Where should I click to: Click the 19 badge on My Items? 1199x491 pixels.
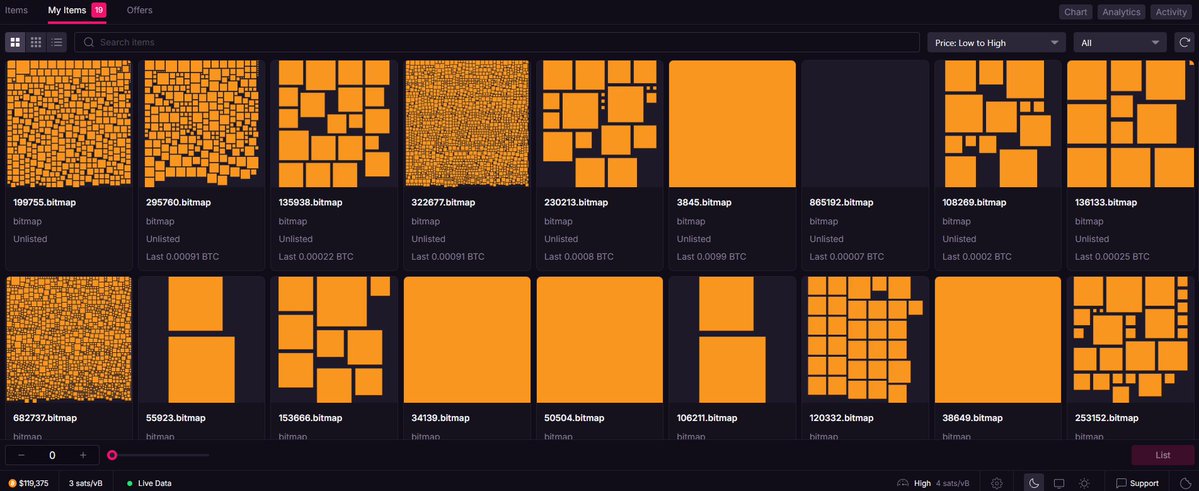tap(99, 10)
